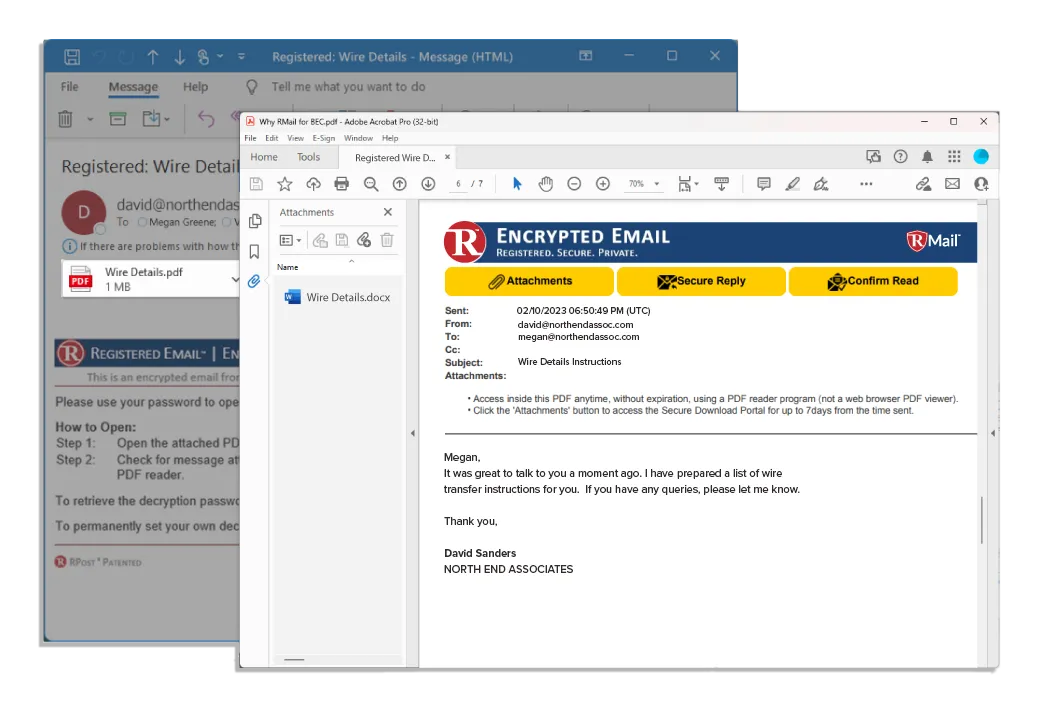Print the PDF in Acrobat

pos(341,184)
